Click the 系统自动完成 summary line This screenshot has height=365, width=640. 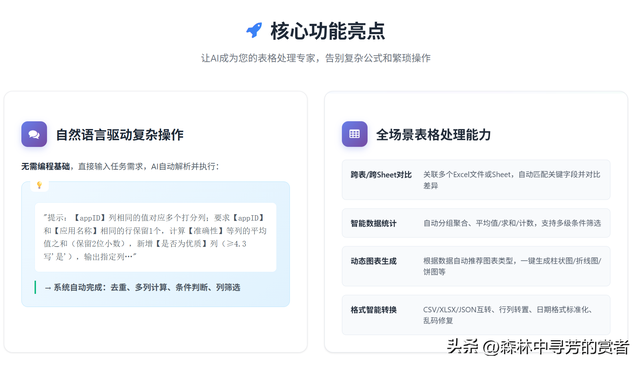(x=142, y=287)
